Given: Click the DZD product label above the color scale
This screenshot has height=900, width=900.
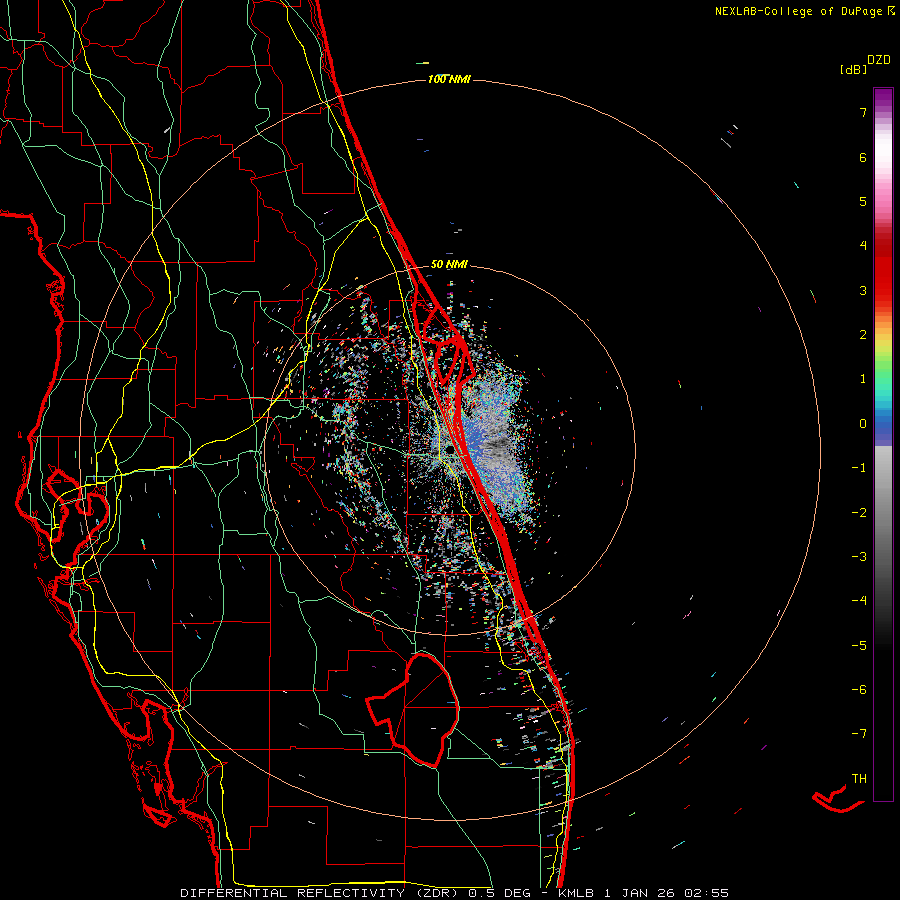Looking at the screenshot, I should 879,60.
